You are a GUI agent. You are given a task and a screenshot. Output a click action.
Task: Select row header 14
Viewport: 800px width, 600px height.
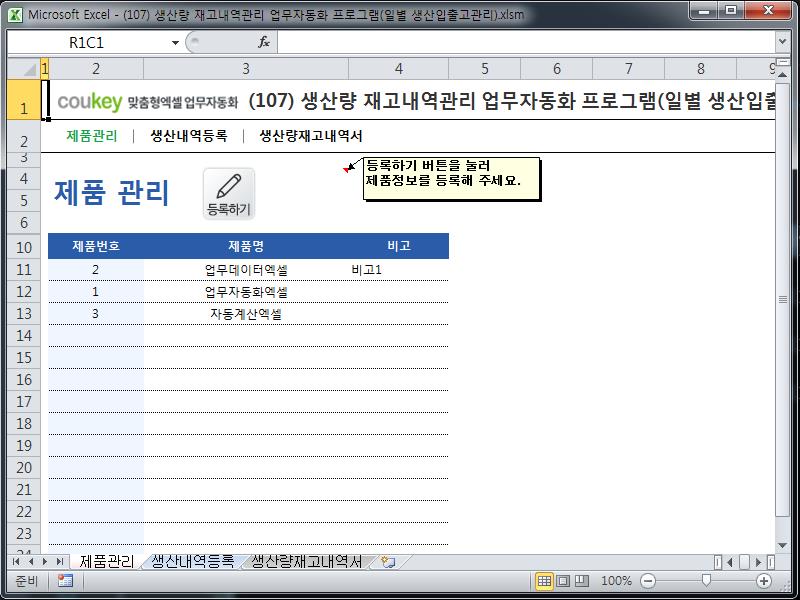coord(24,336)
